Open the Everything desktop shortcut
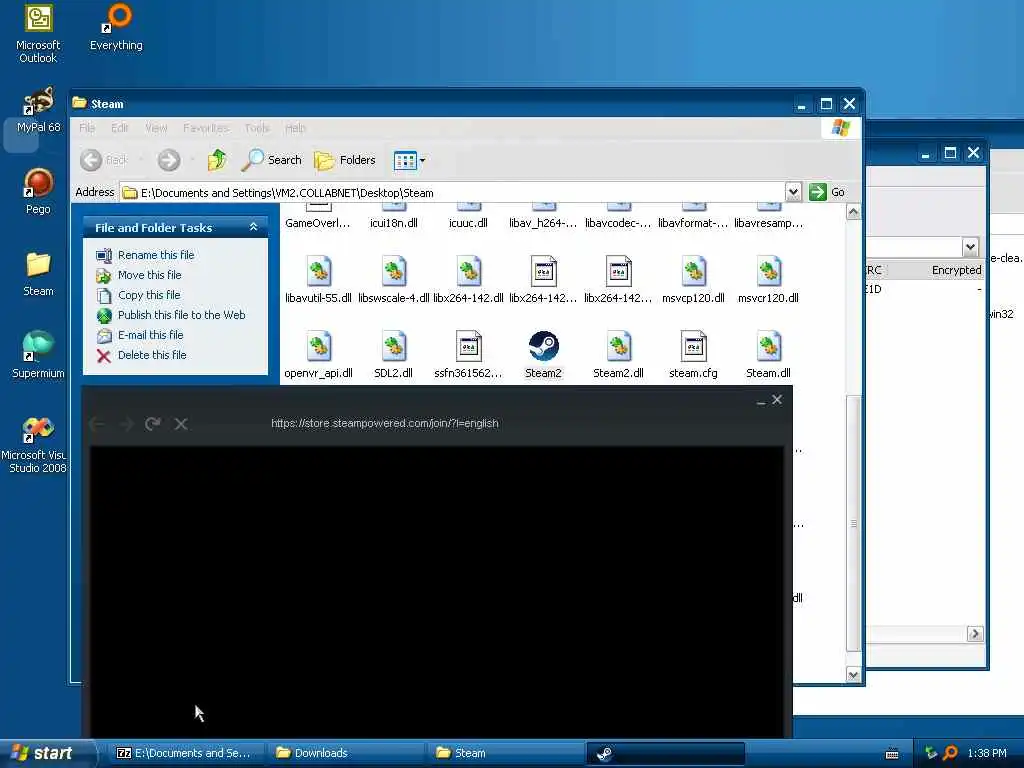 click(116, 29)
